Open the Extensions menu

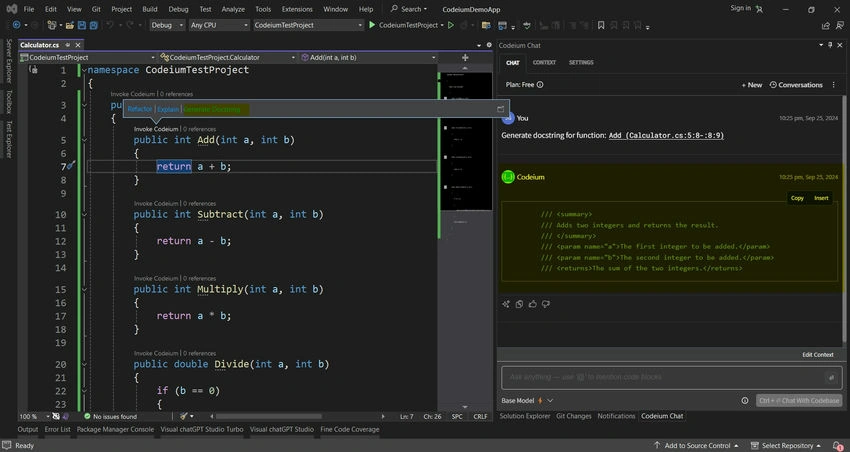pyautogui.click(x=297, y=9)
